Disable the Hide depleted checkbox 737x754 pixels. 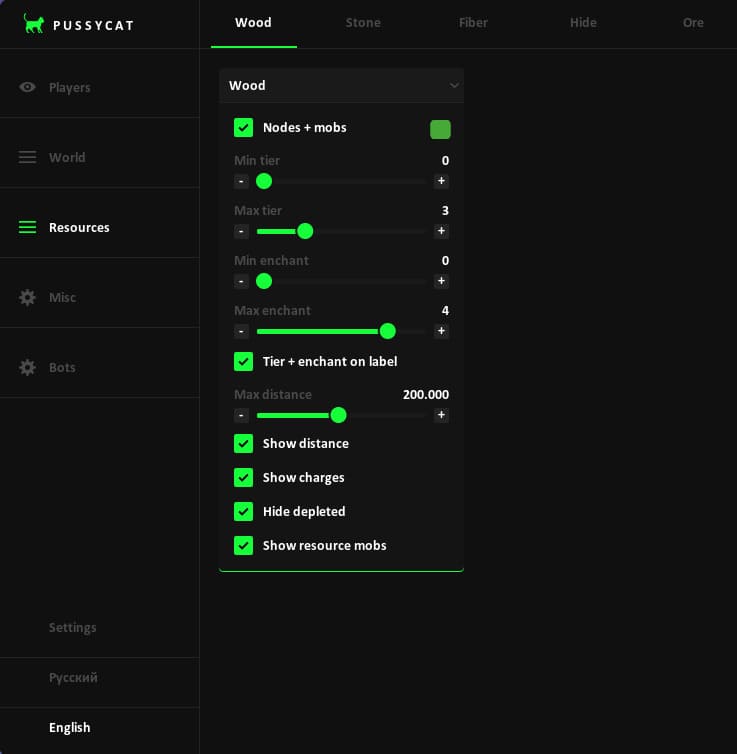(x=243, y=511)
